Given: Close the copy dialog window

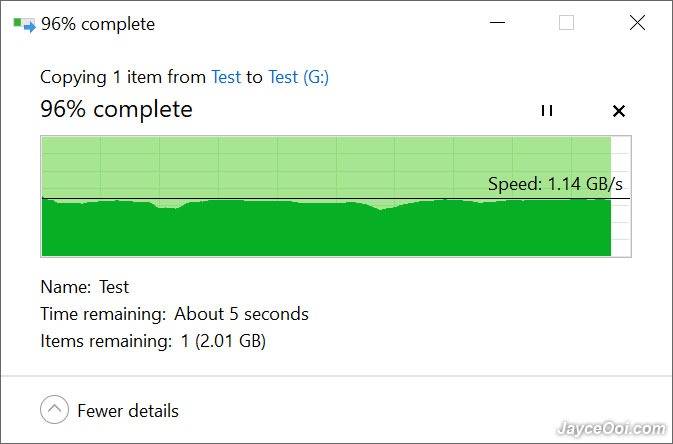Looking at the screenshot, I should pos(637,22).
